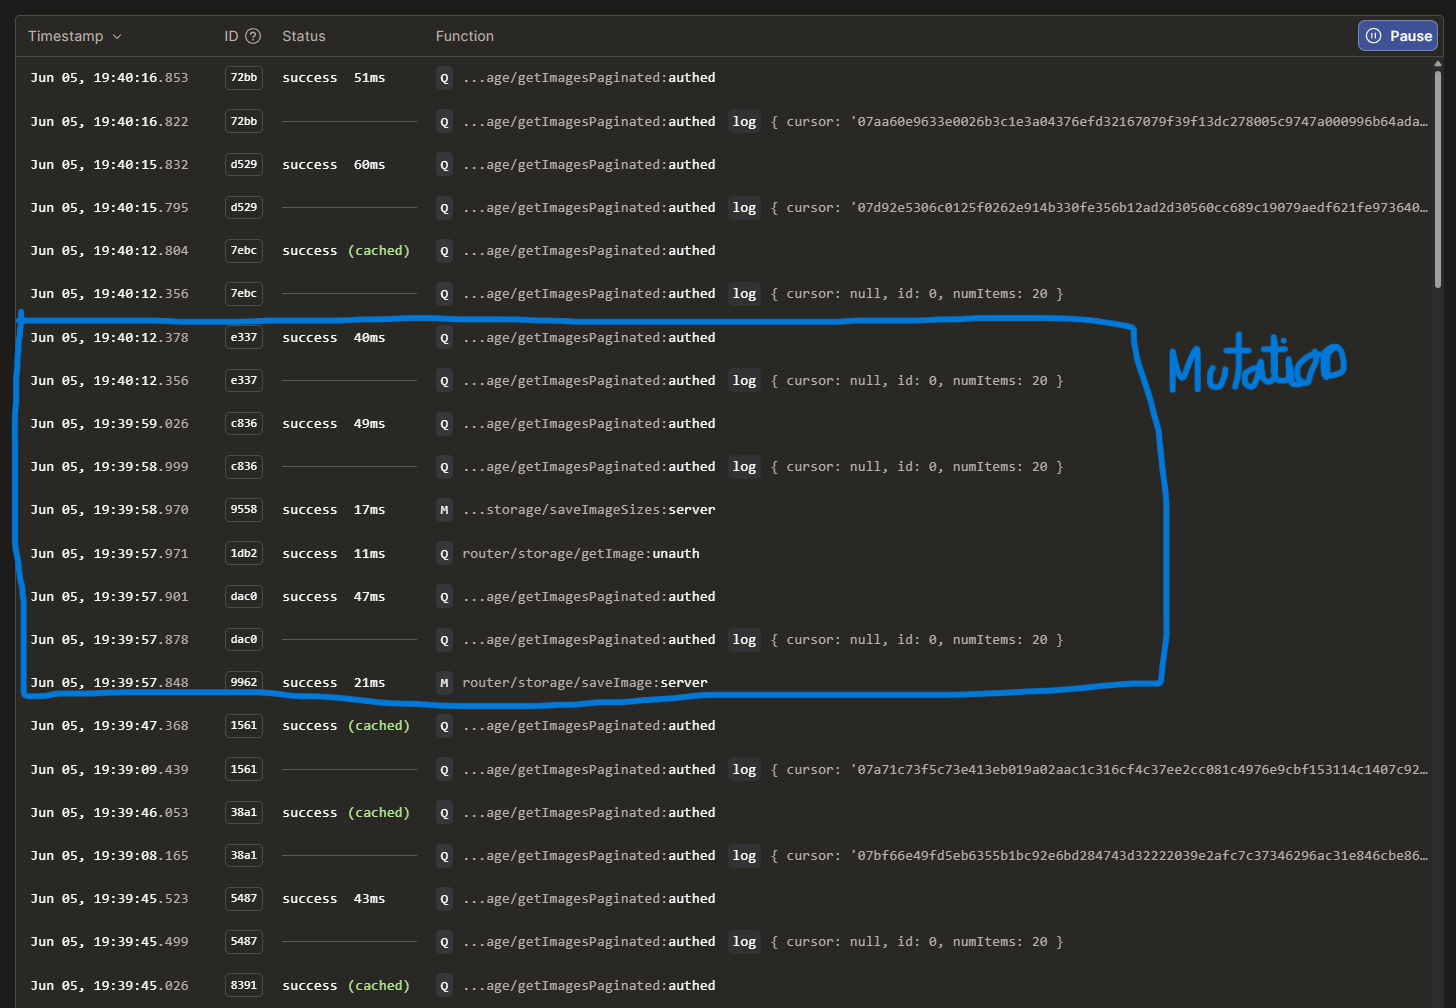Click the Q query icon in 19:39:45.523 row
Screen dimensions: 1456x1008
point(444,899)
